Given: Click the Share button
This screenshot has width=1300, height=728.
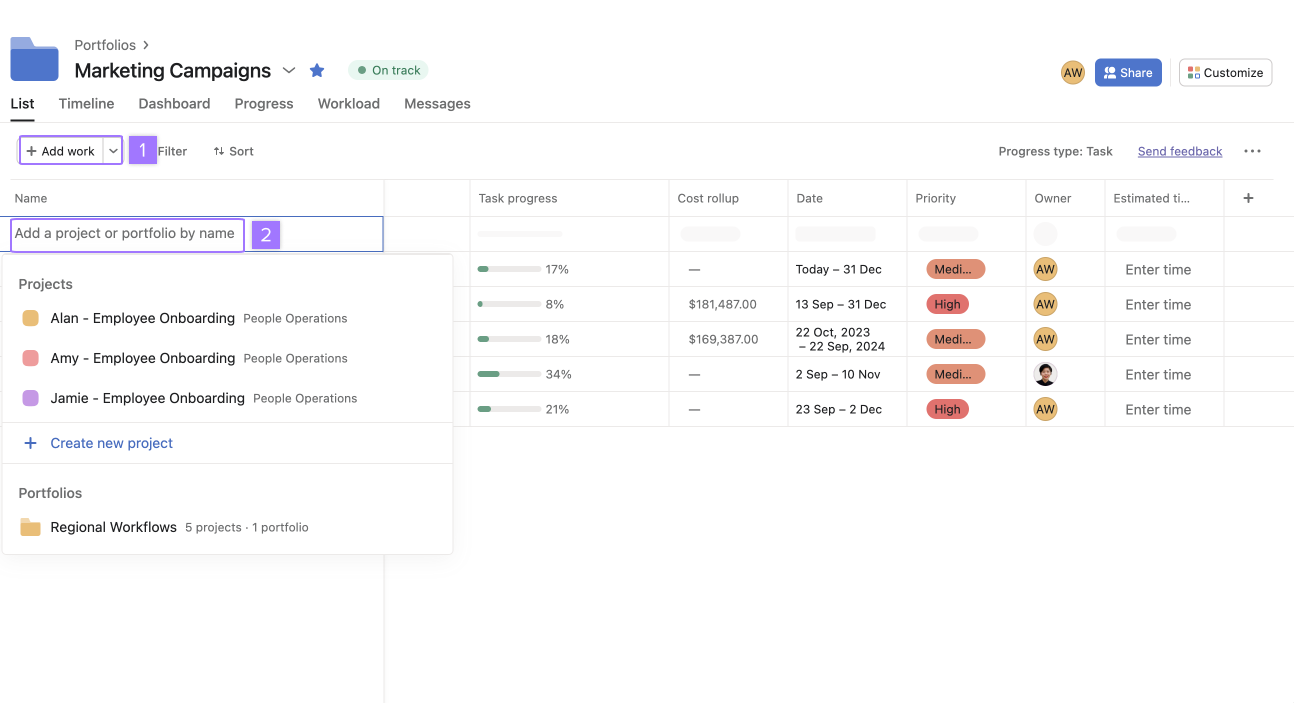Looking at the screenshot, I should [x=1127, y=73].
